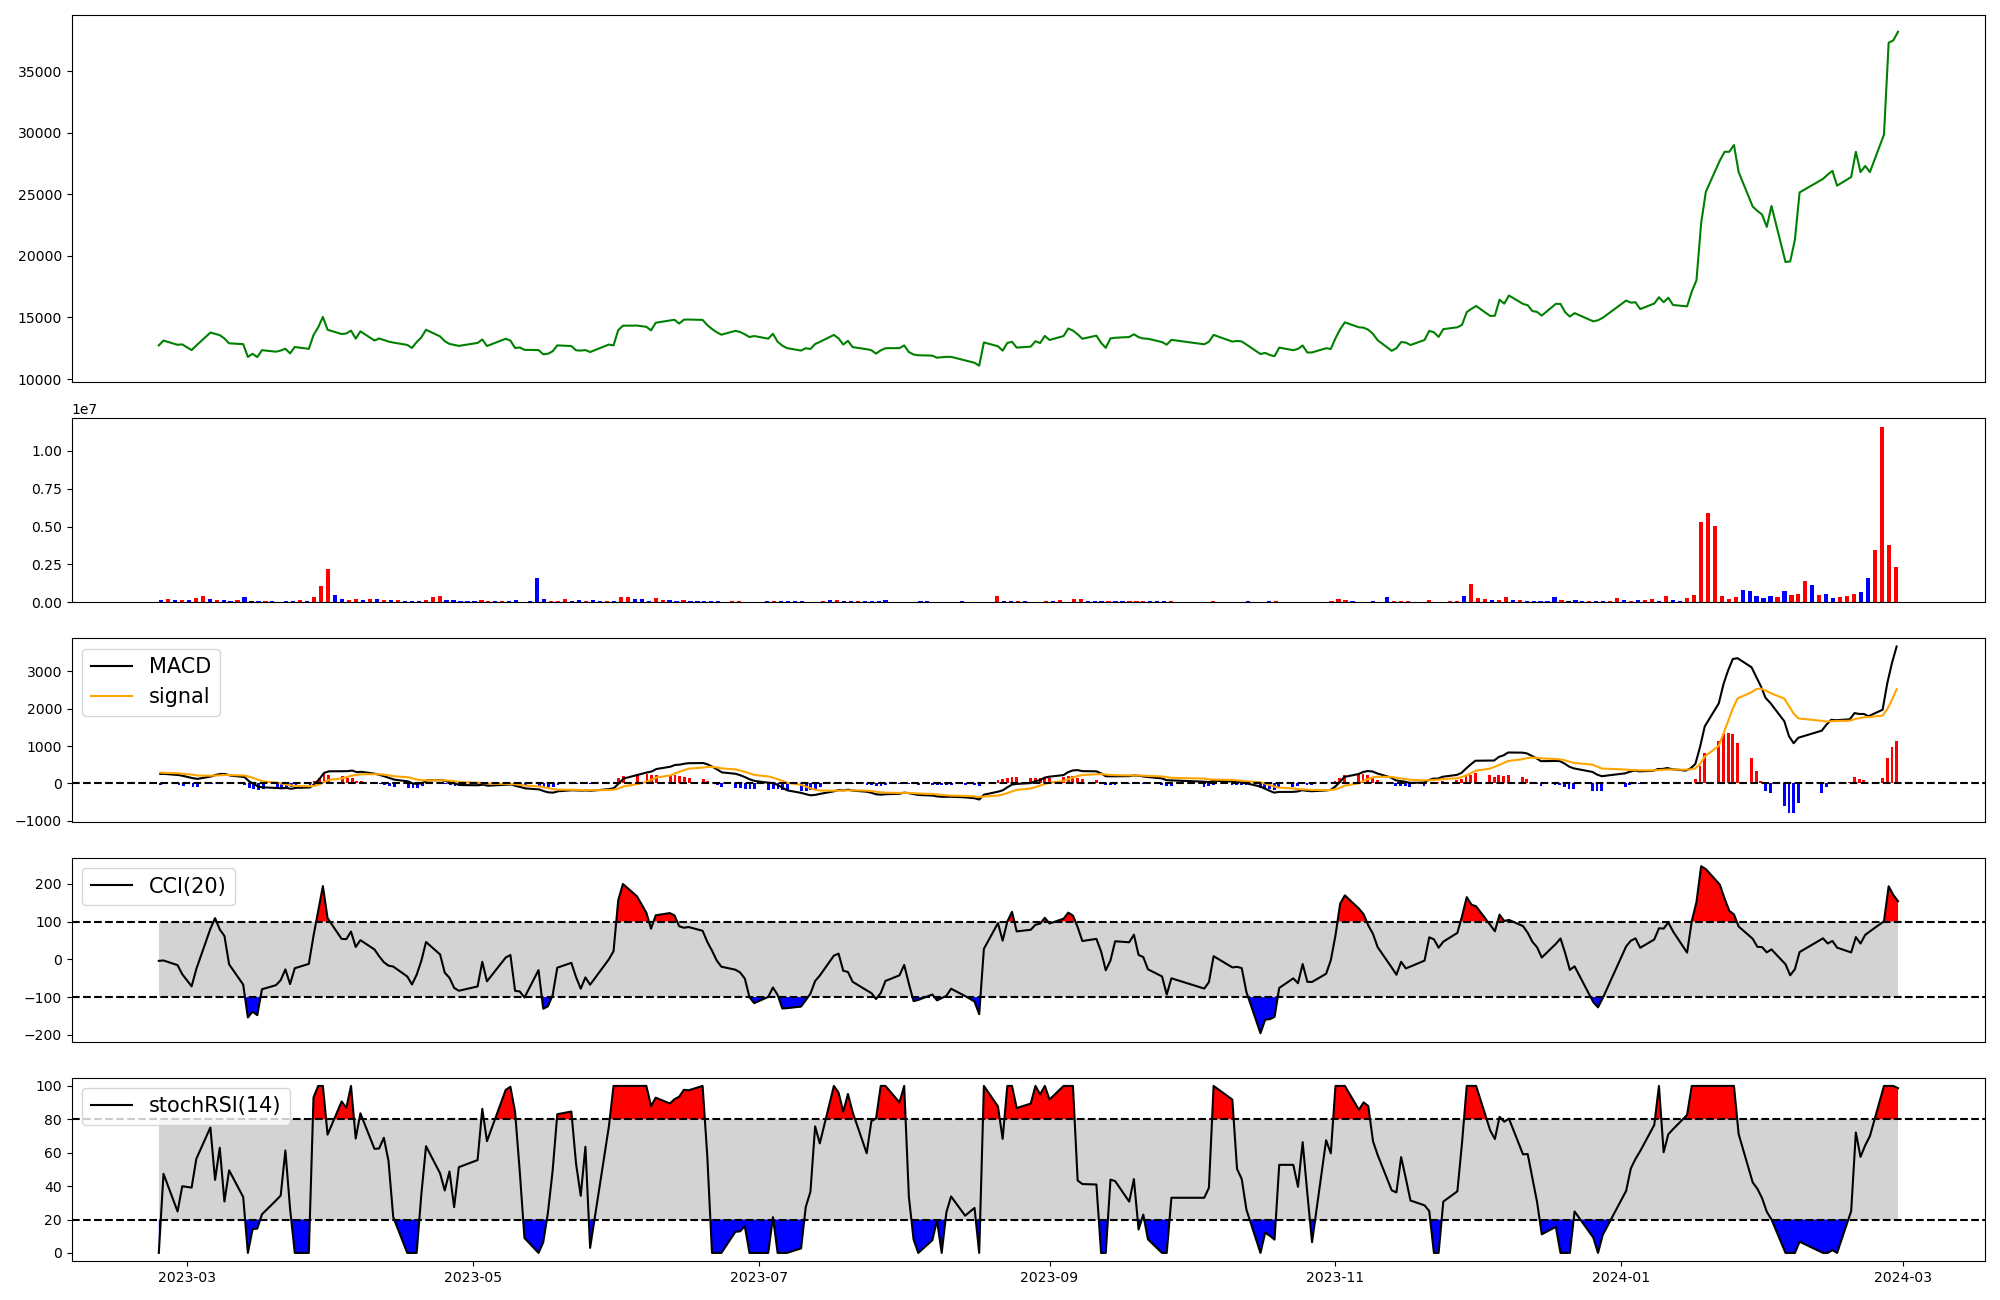
Task: Click the orange signal legend line
Action: (111, 696)
